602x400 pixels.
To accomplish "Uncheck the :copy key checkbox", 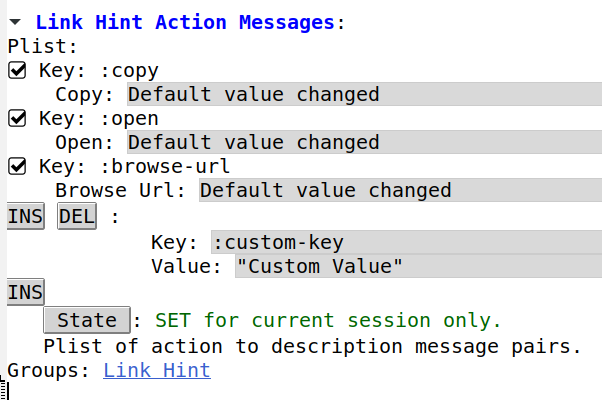I will coord(17,71).
